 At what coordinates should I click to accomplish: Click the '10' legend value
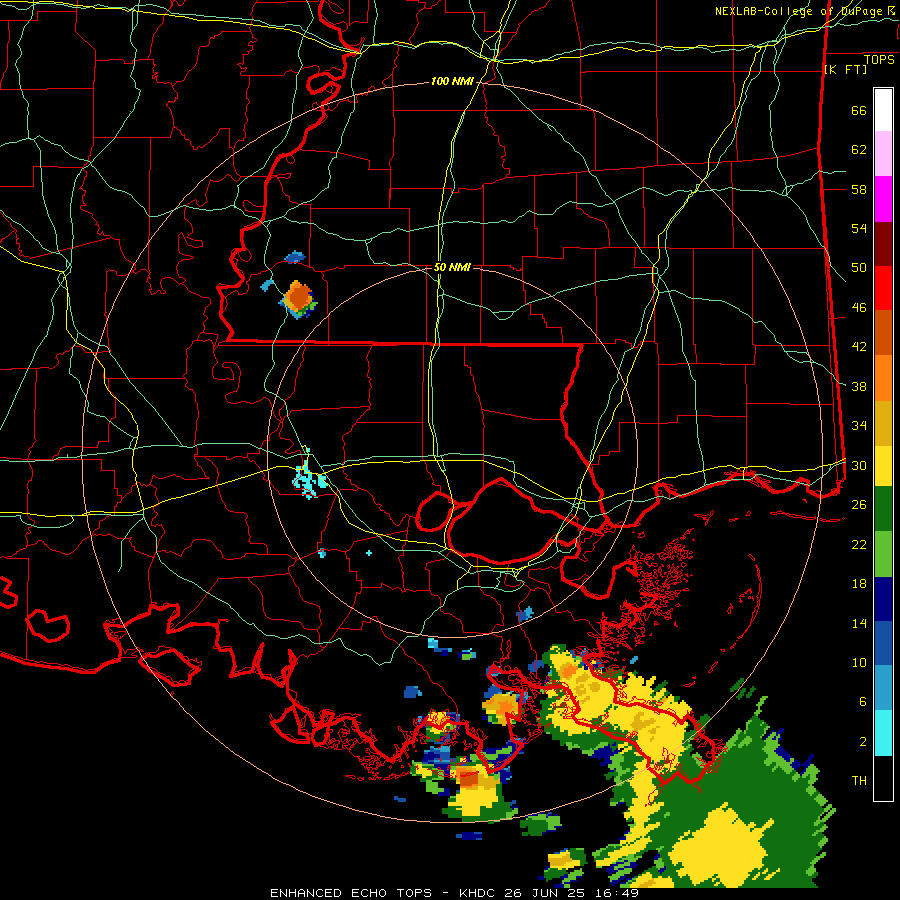coord(859,662)
